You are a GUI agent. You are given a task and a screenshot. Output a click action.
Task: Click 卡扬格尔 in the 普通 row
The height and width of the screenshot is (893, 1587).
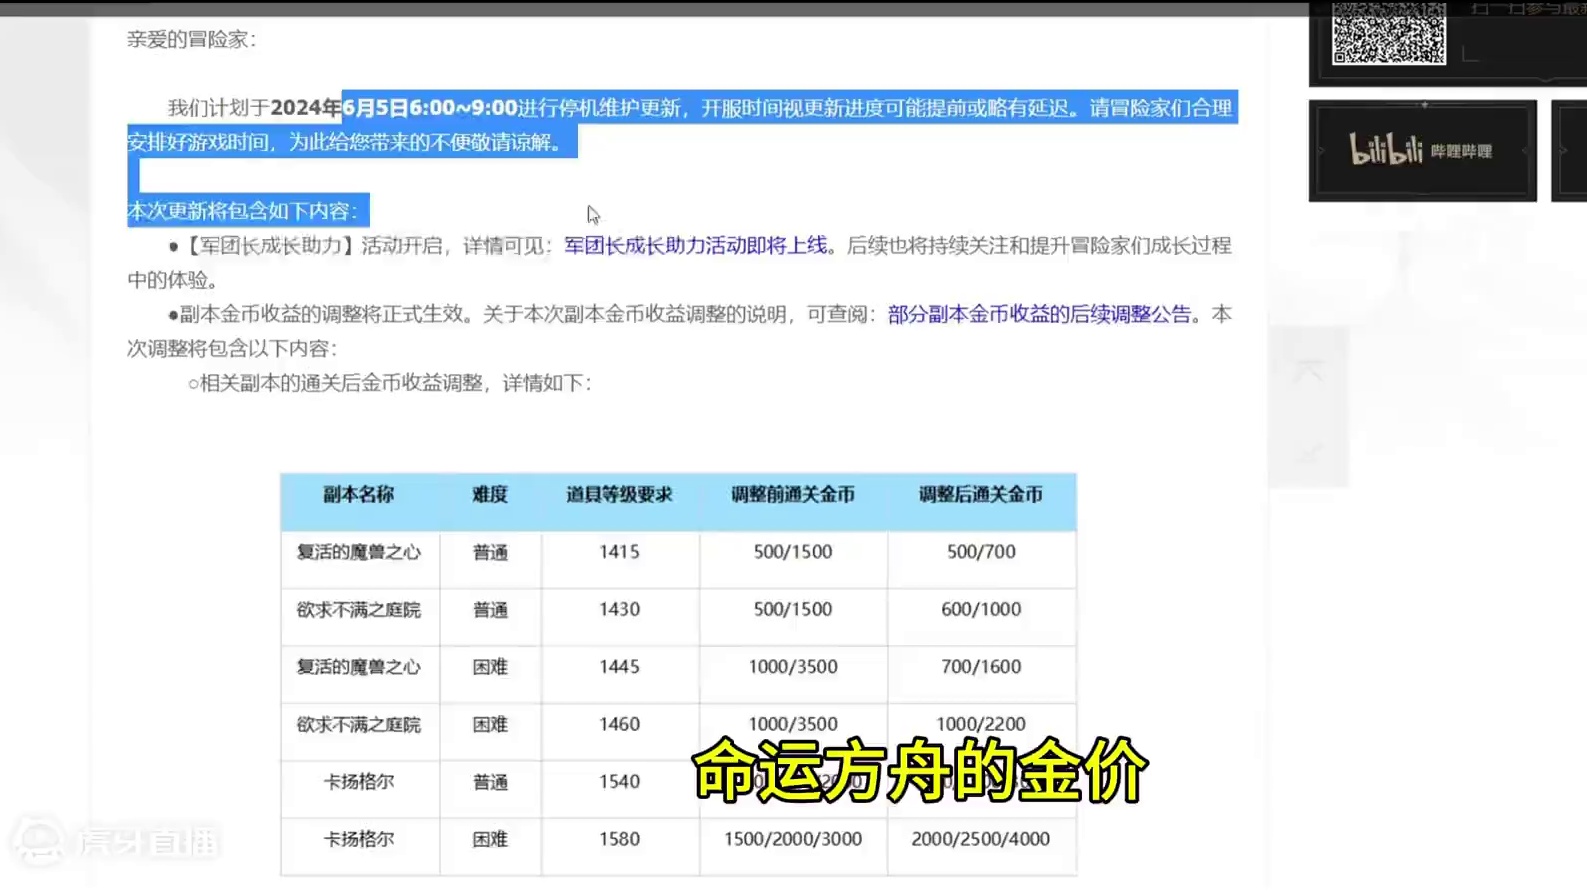(x=359, y=782)
